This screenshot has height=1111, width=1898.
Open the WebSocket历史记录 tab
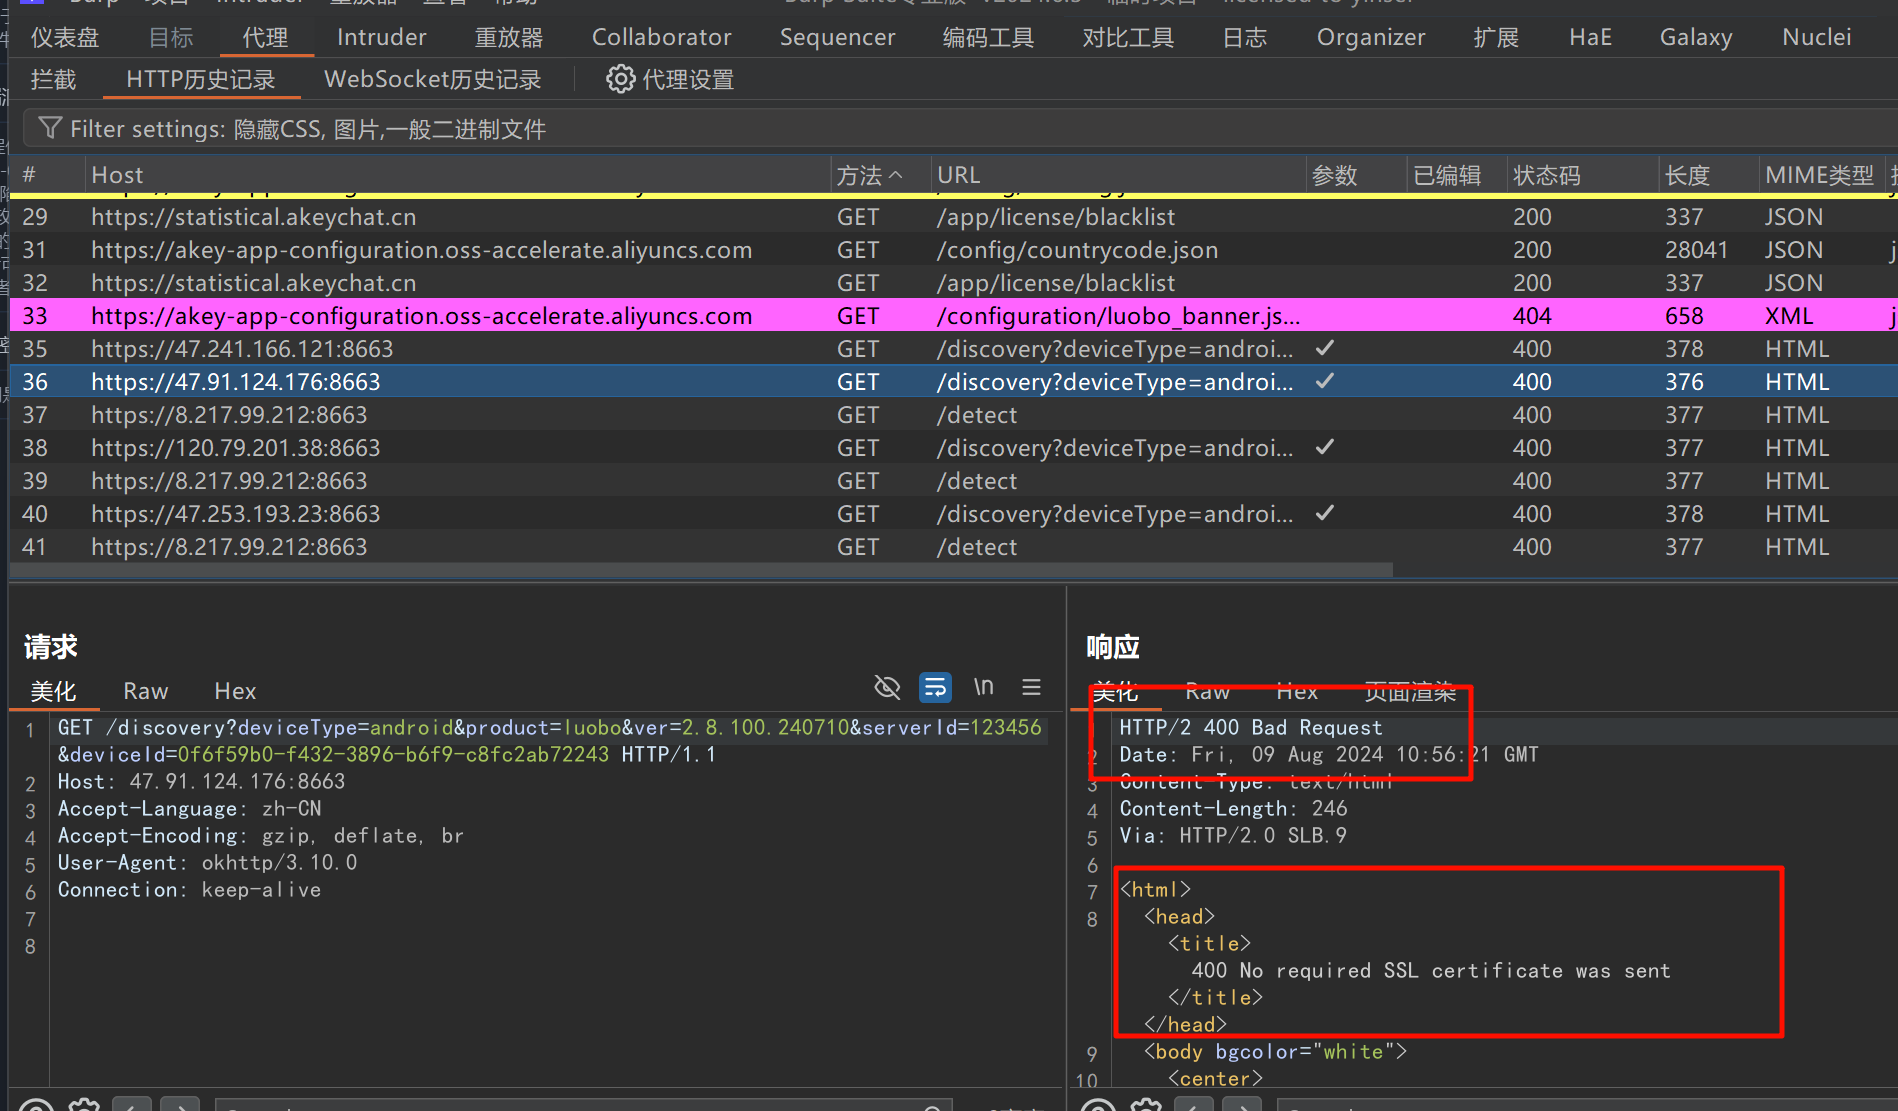click(432, 79)
